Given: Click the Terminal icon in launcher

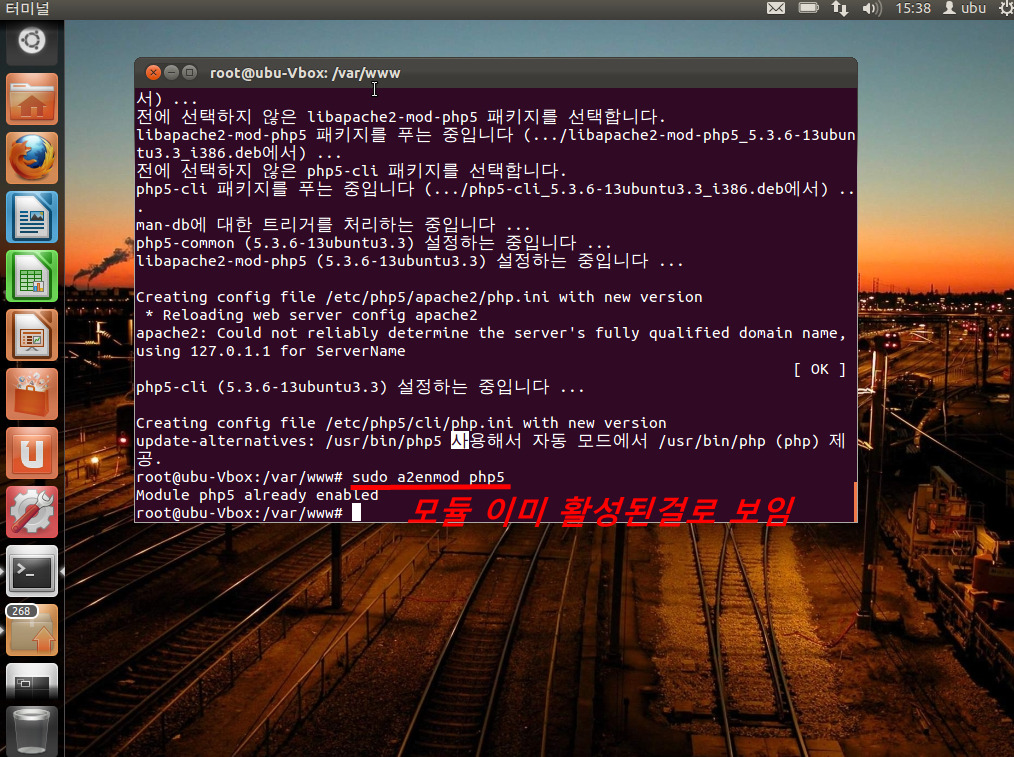Looking at the screenshot, I should (31, 571).
